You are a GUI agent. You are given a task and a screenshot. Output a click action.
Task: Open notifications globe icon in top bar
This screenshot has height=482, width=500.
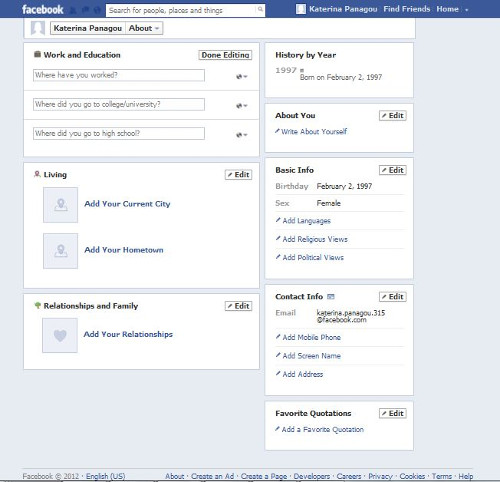tap(97, 10)
